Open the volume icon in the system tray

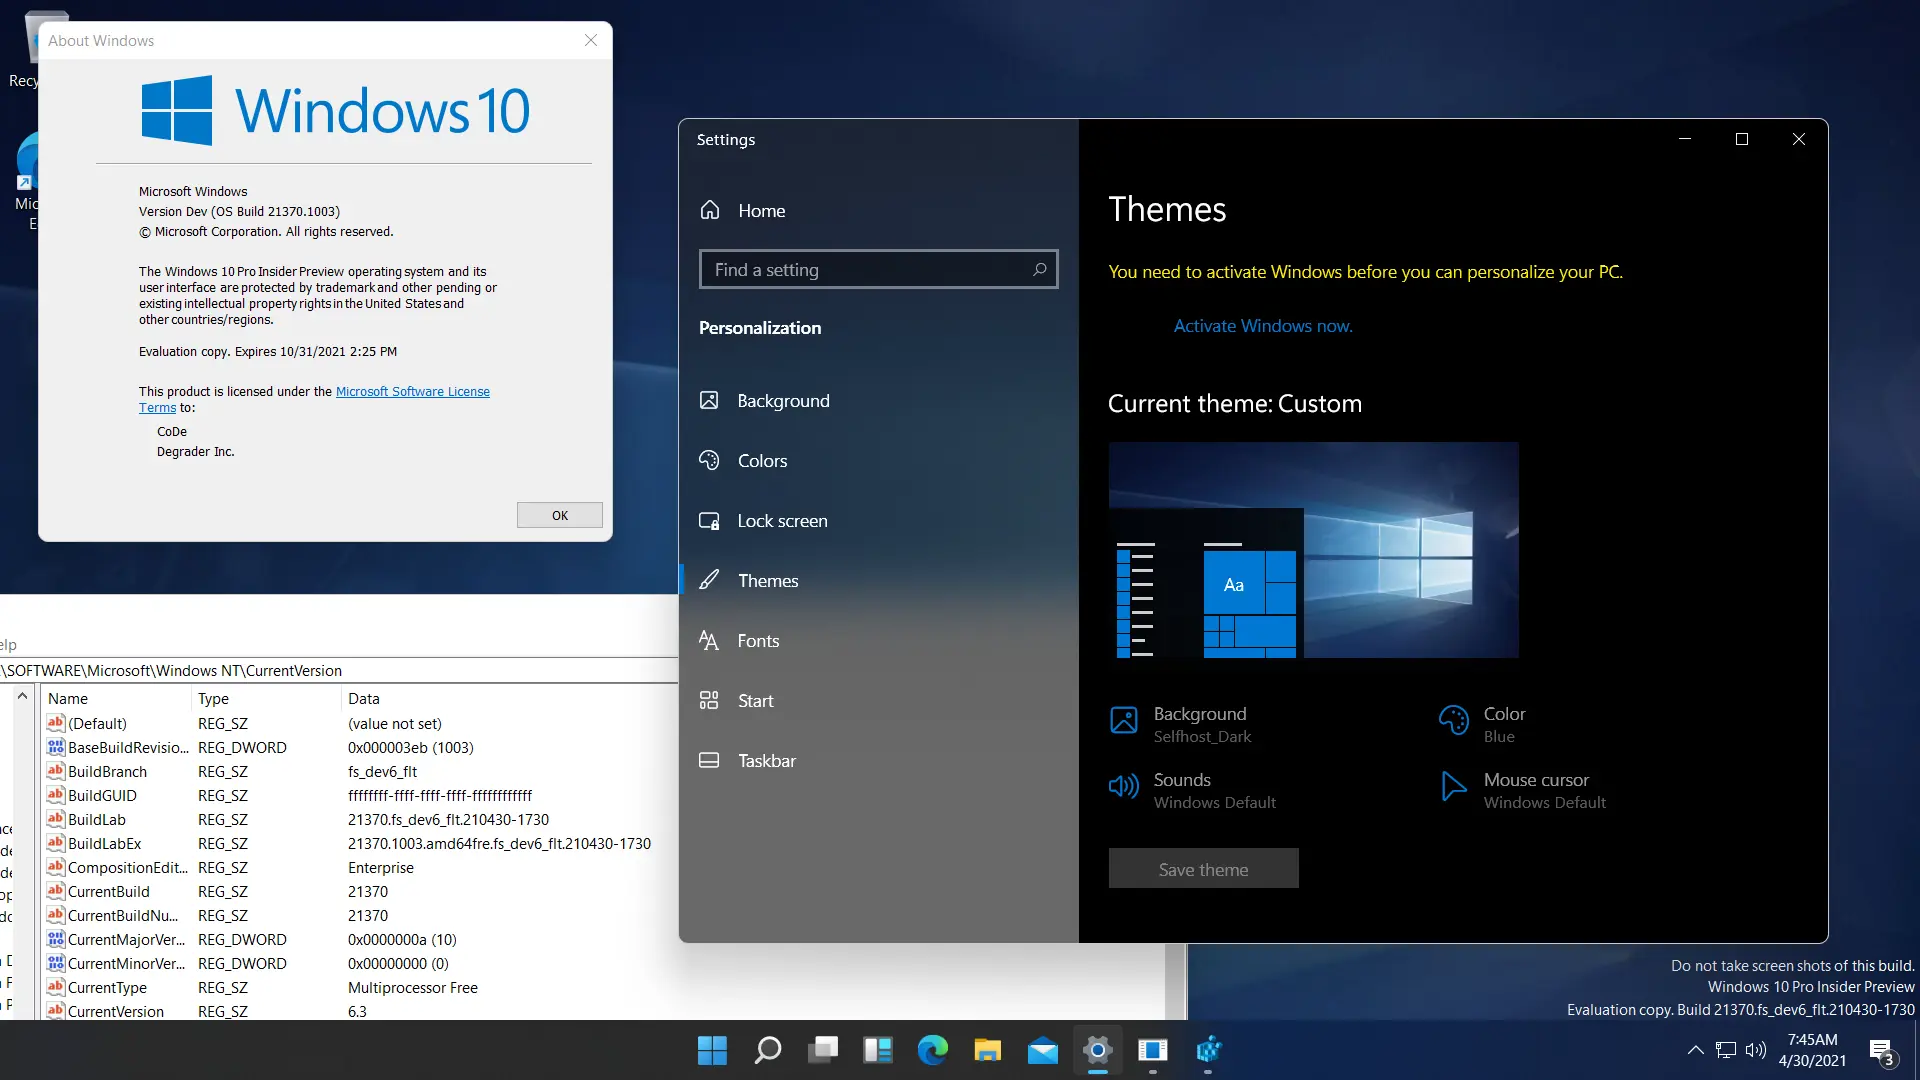tap(1756, 1050)
